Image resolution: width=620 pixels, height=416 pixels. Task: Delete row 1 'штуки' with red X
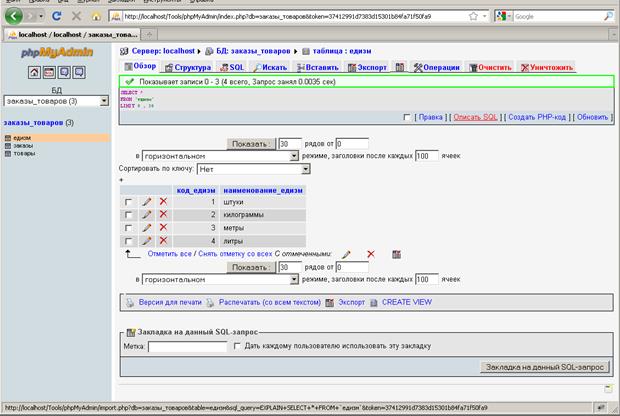163,201
